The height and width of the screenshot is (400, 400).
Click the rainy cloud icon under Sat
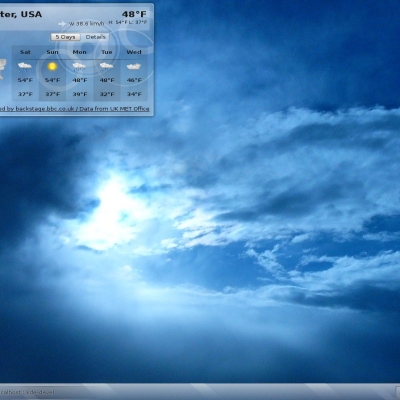pyautogui.click(x=25, y=66)
